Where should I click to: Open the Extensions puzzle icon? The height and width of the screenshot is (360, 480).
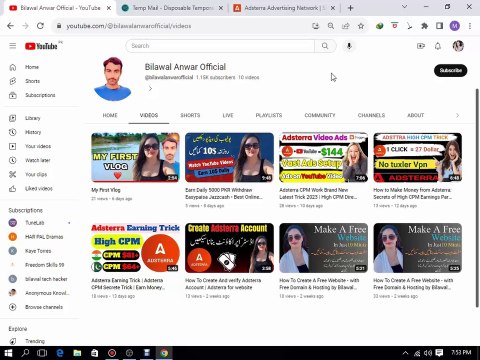tap(424, 26)
